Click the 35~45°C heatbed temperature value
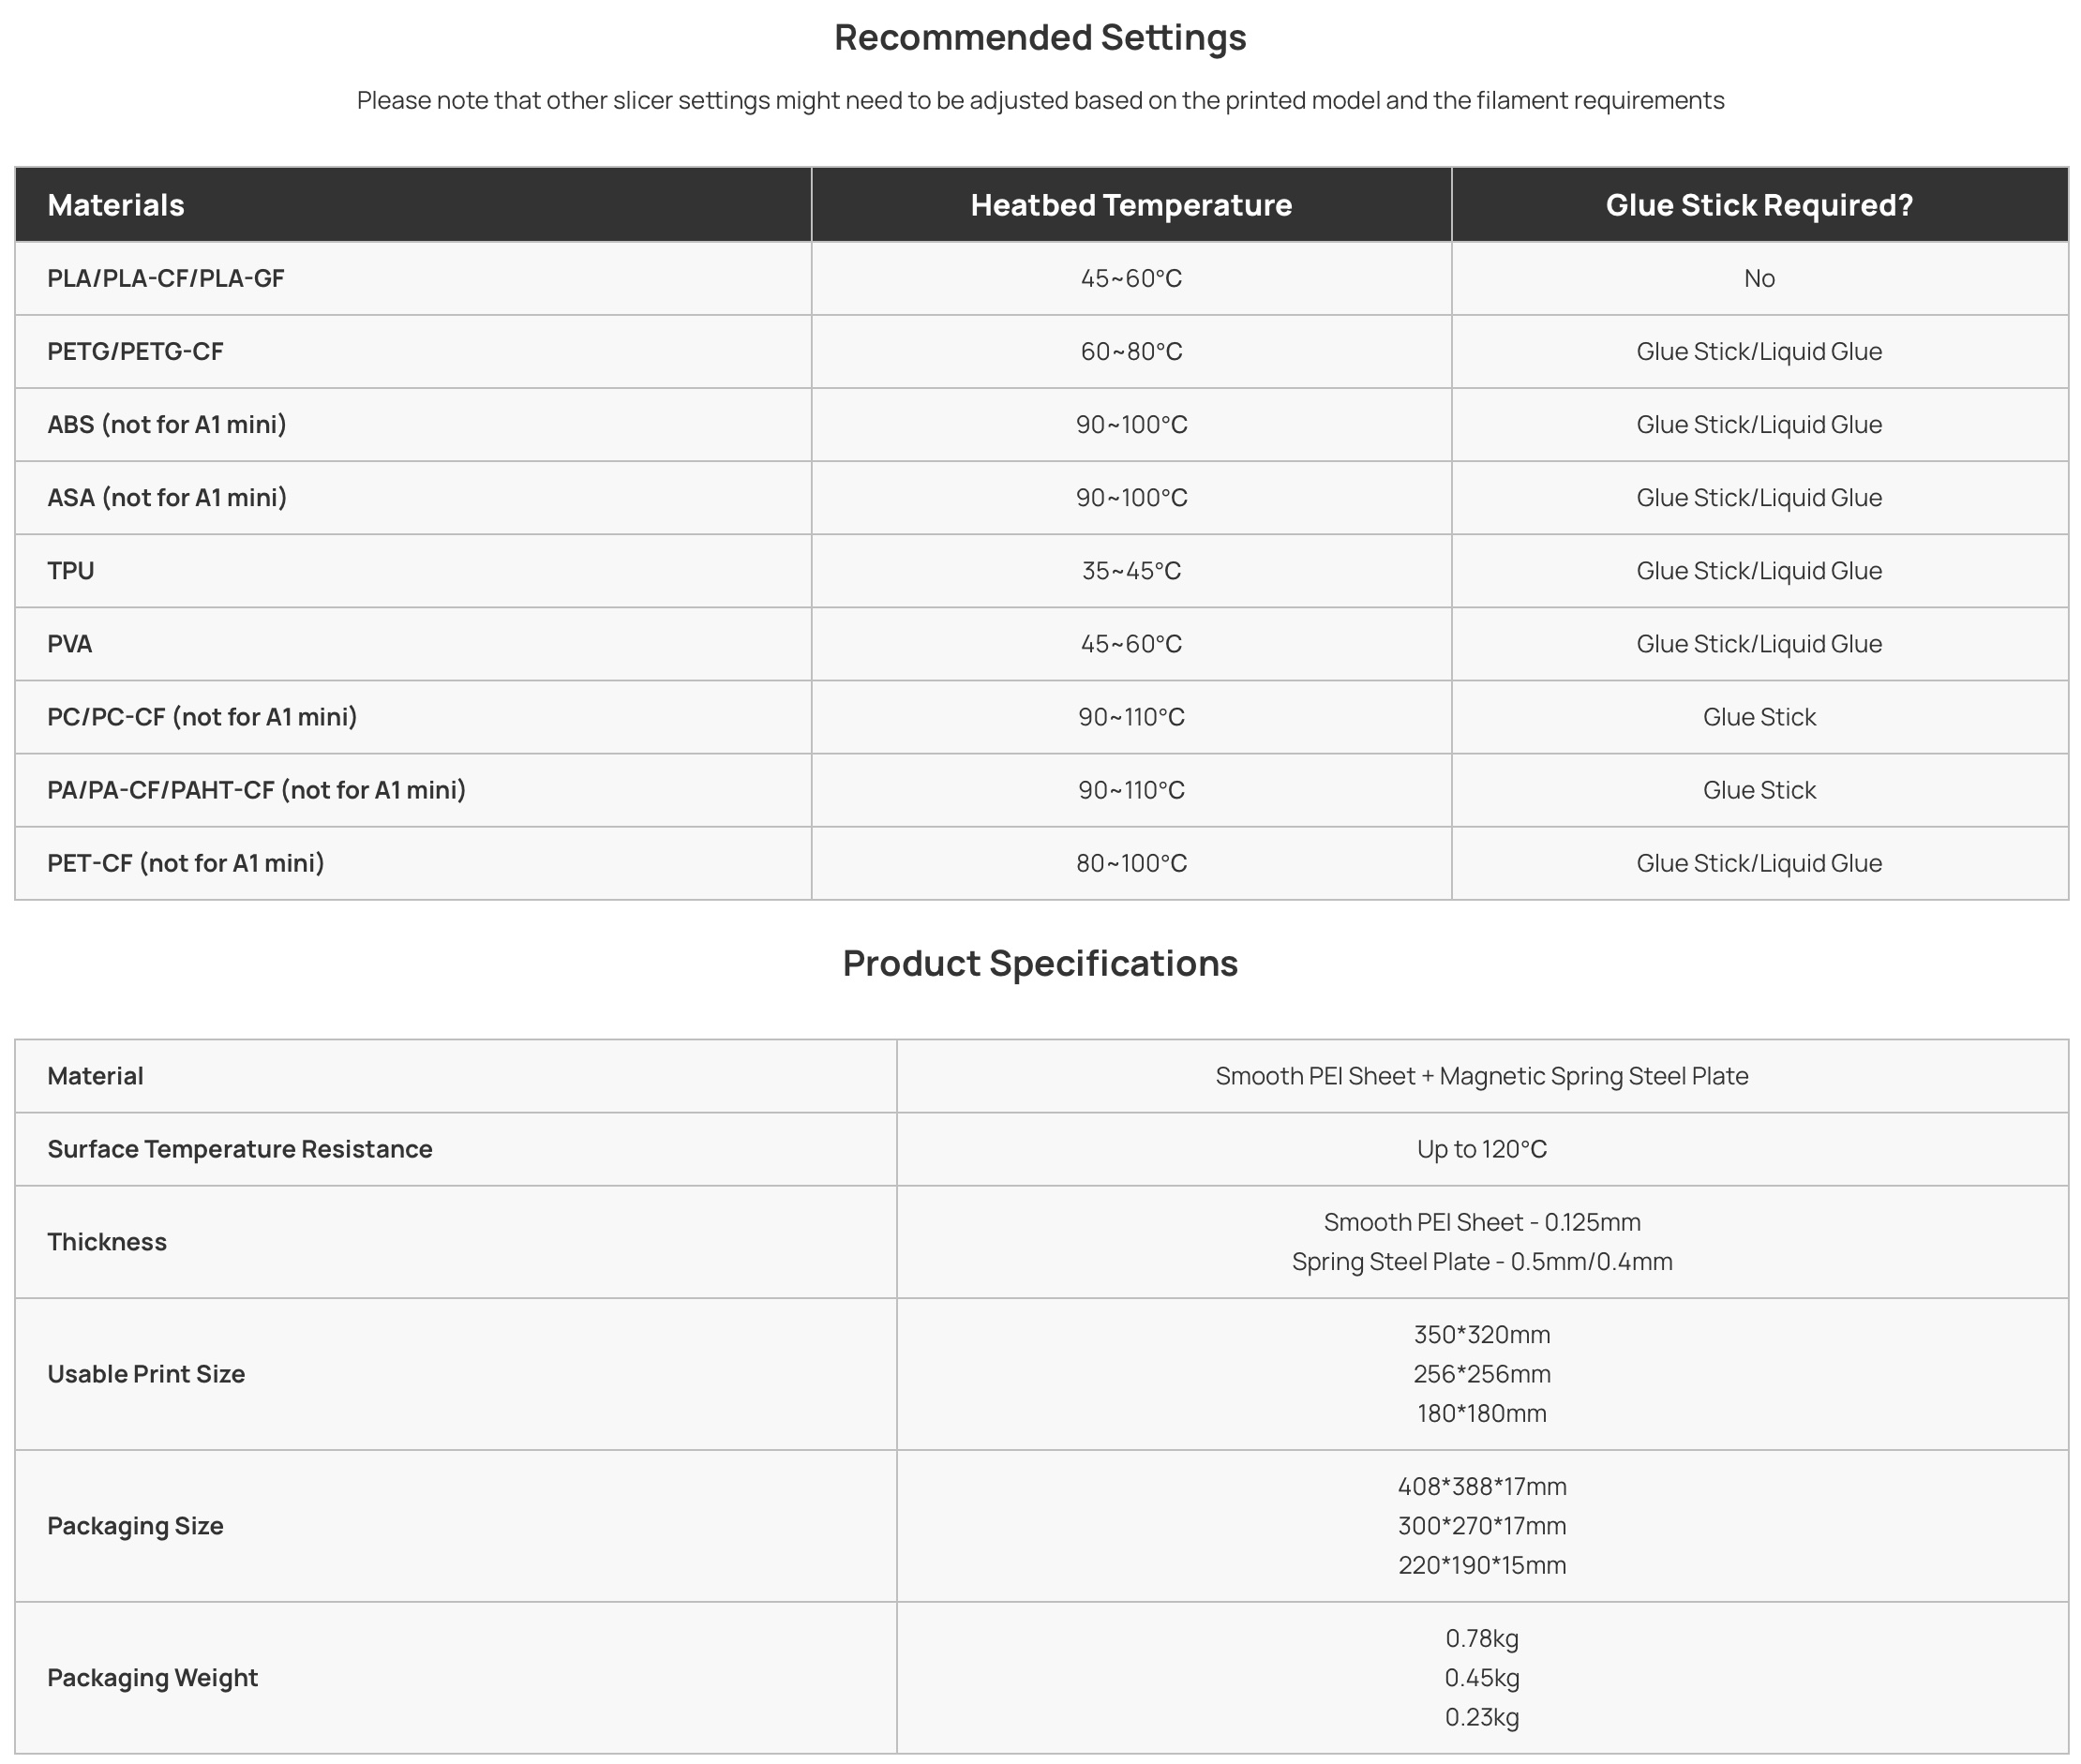The height and width of the screenshot is (1764, 2081). pyautogui.click(x=1131, y=570)
